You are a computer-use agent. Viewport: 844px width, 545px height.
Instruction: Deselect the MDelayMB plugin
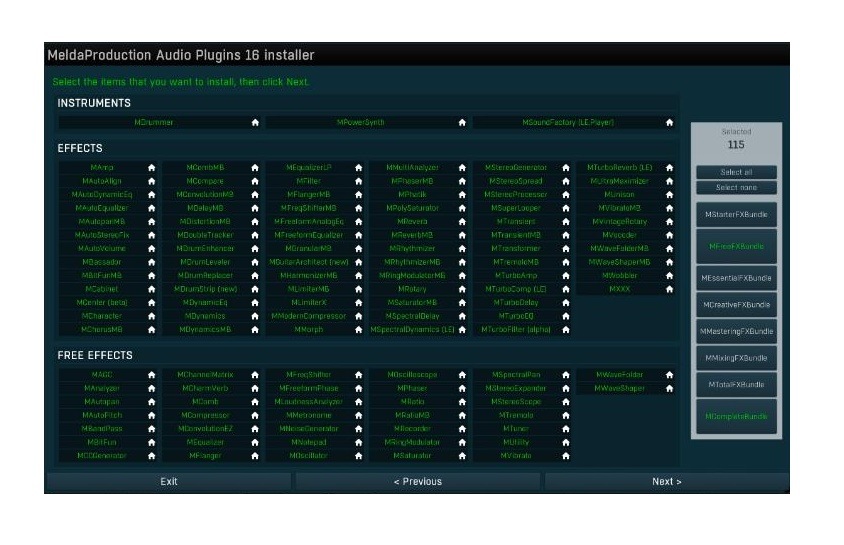pos(205,208)
